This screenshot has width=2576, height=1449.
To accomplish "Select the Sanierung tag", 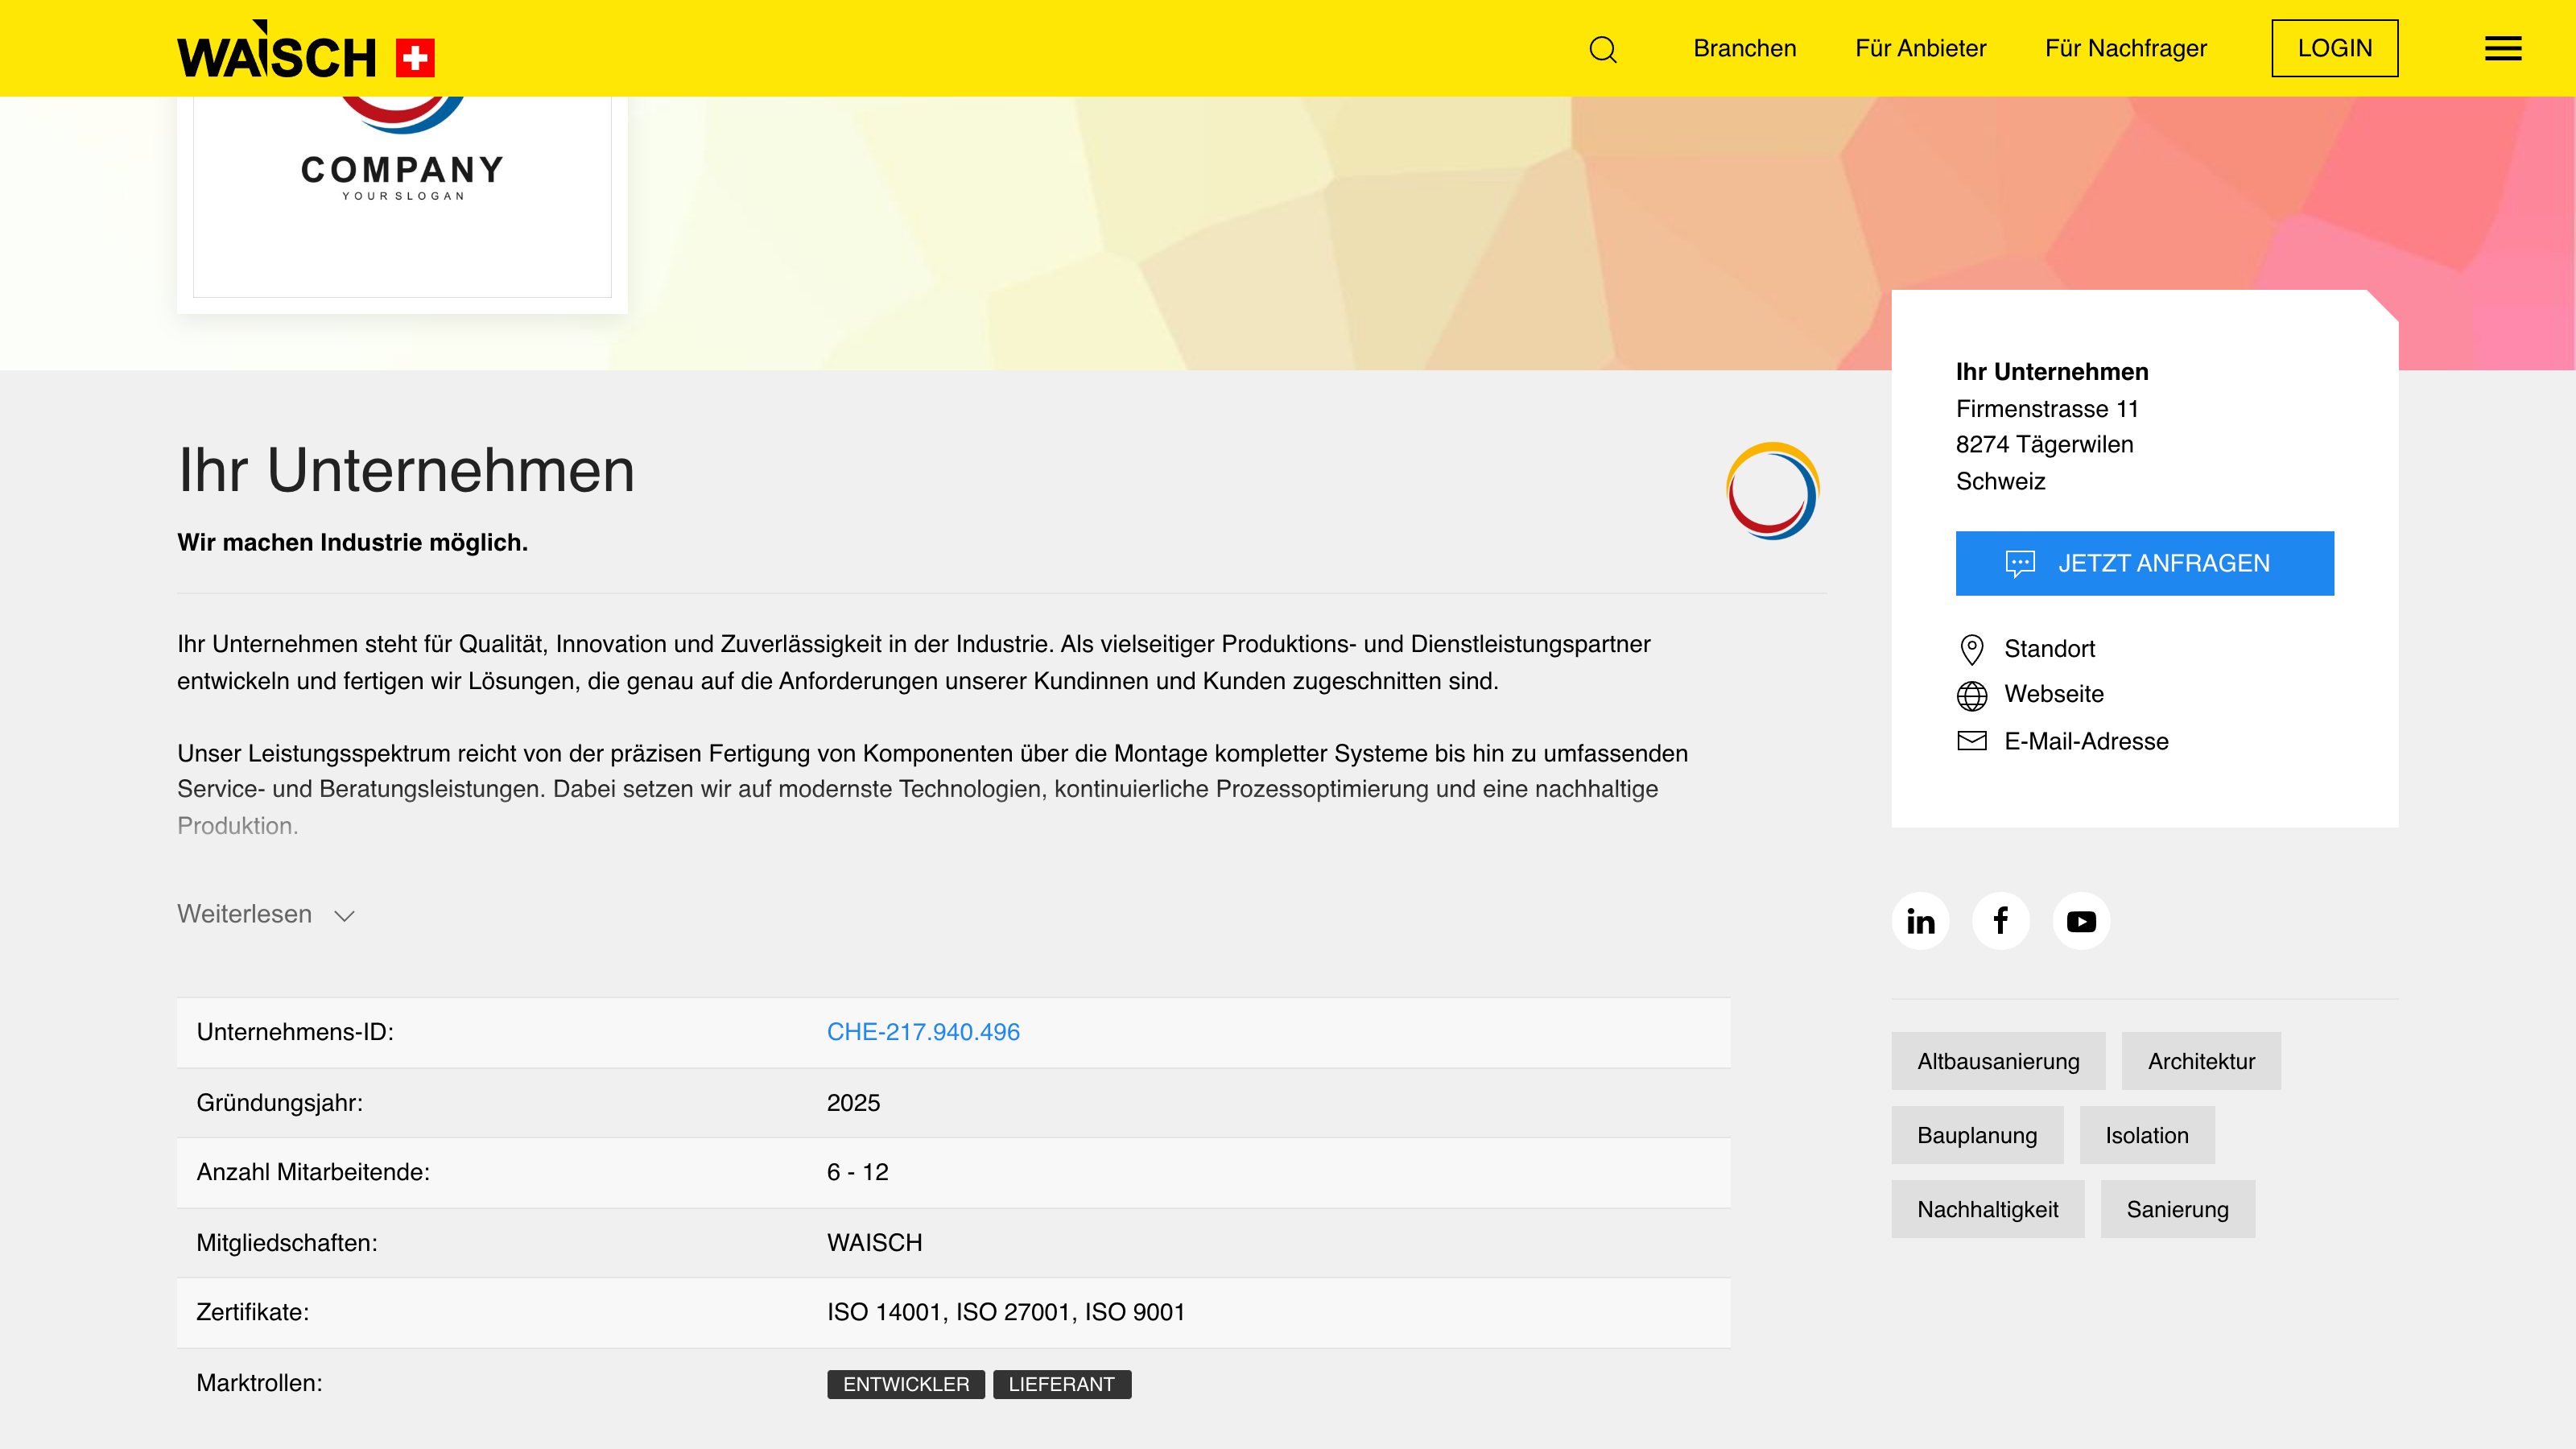I will coord(2177,1209).
